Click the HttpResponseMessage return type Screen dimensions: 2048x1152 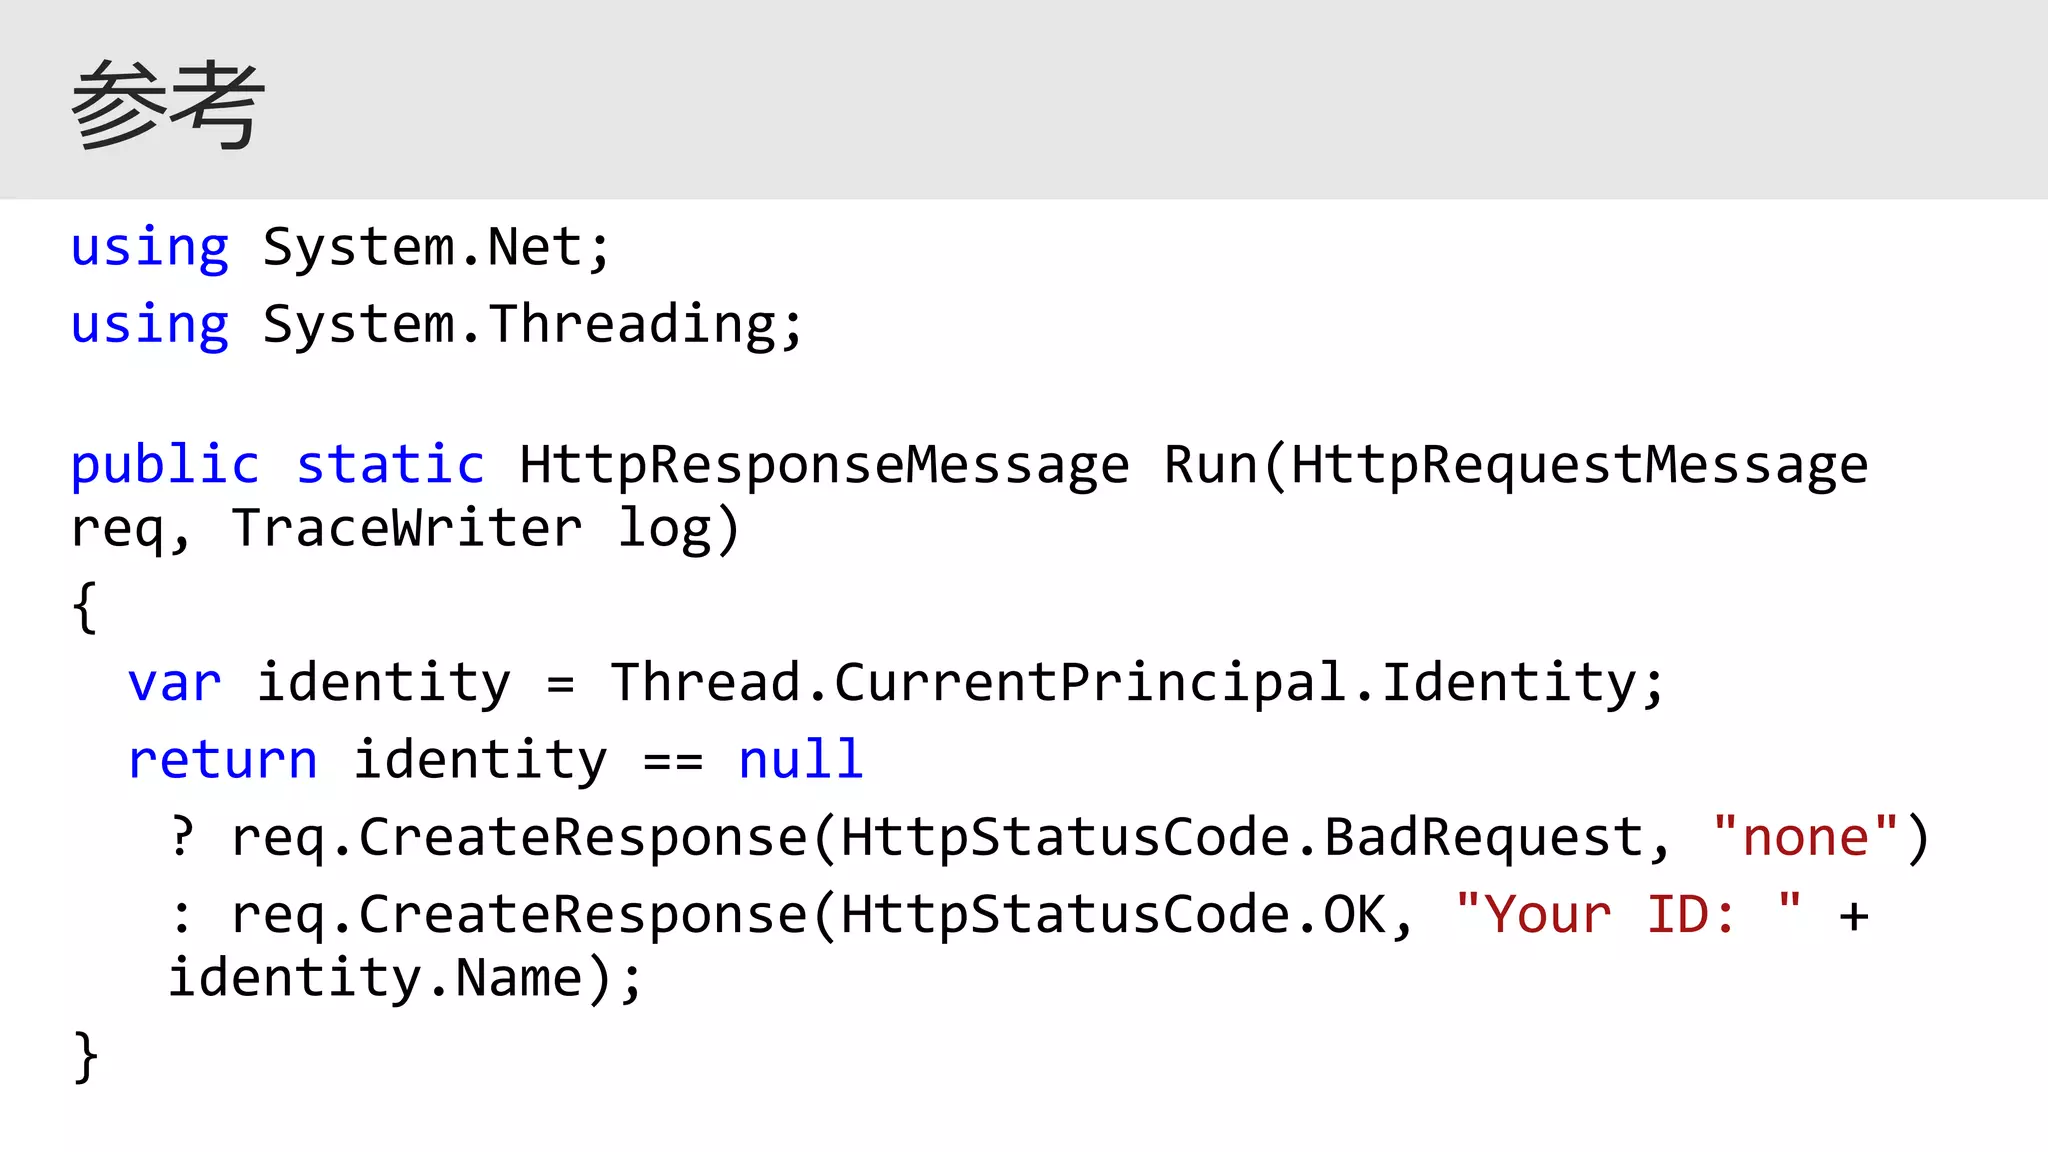[x=824, y=466]
